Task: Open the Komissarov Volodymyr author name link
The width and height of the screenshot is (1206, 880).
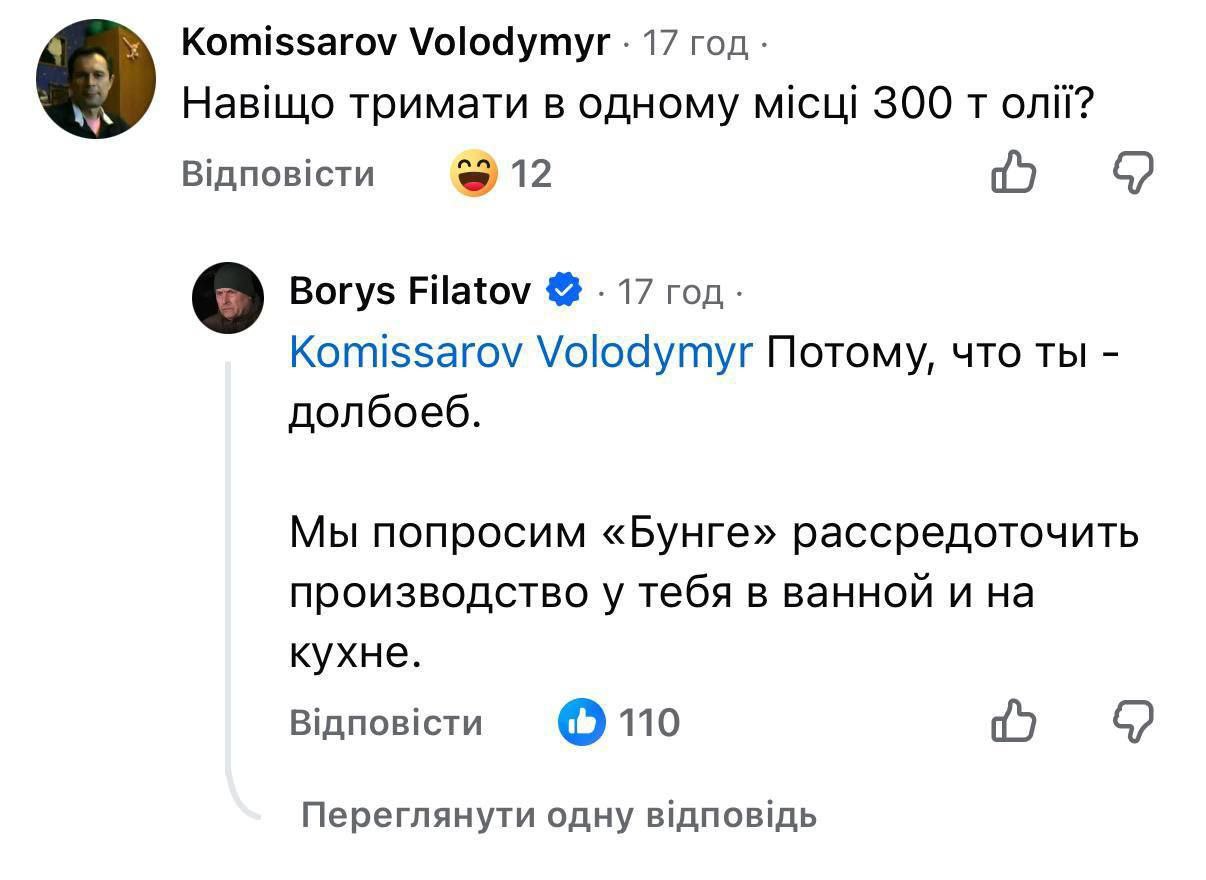Action: [395, 43]
